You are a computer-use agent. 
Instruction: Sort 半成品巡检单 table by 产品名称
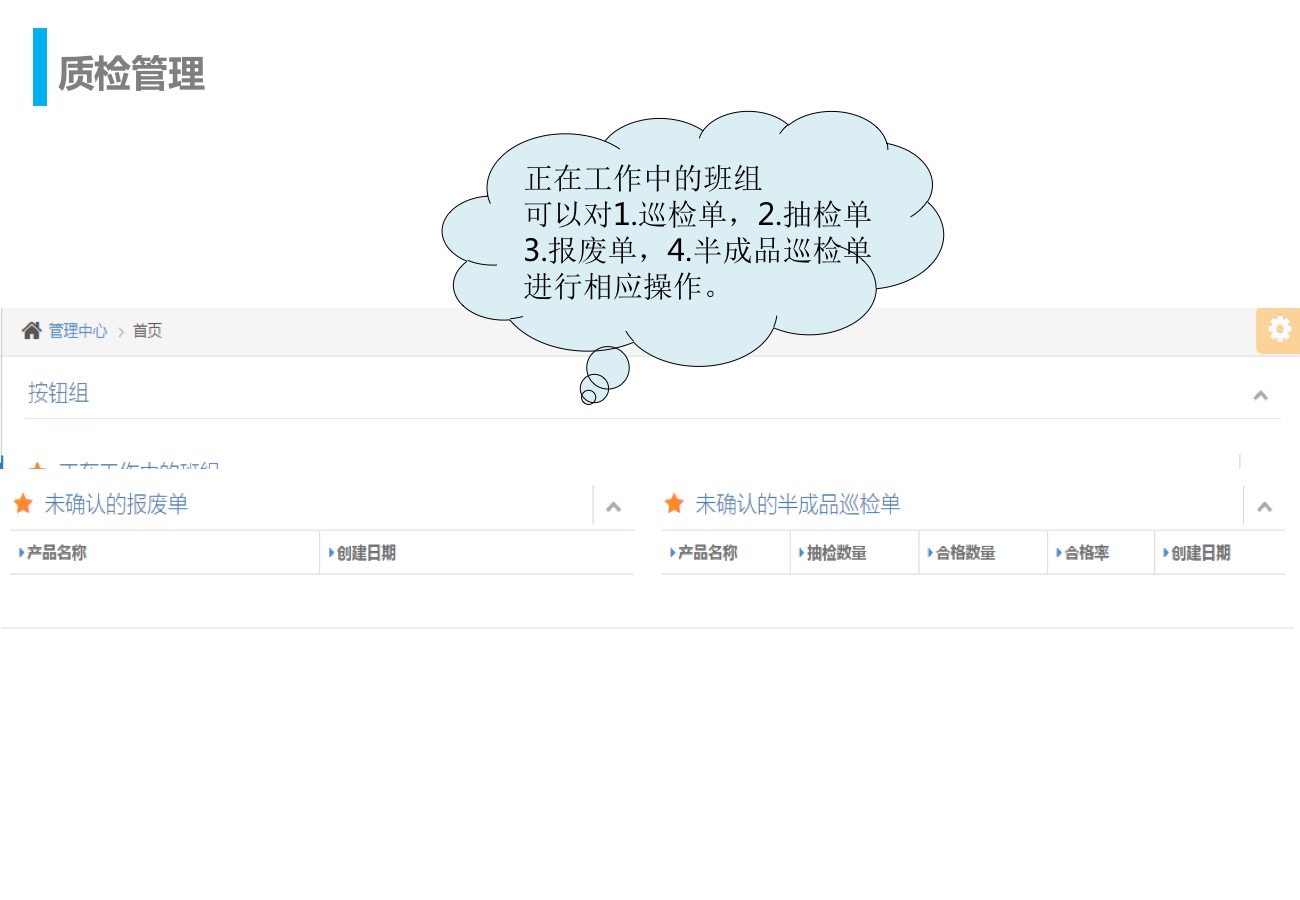pos(708,553)
